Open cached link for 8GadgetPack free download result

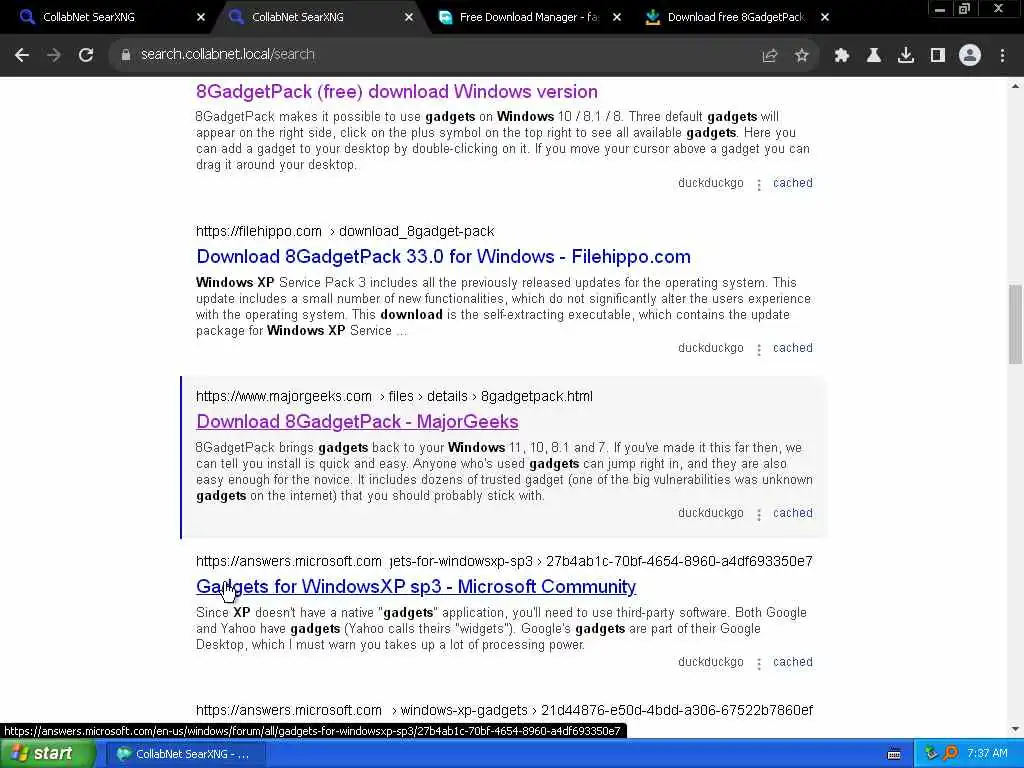(793, 183)
